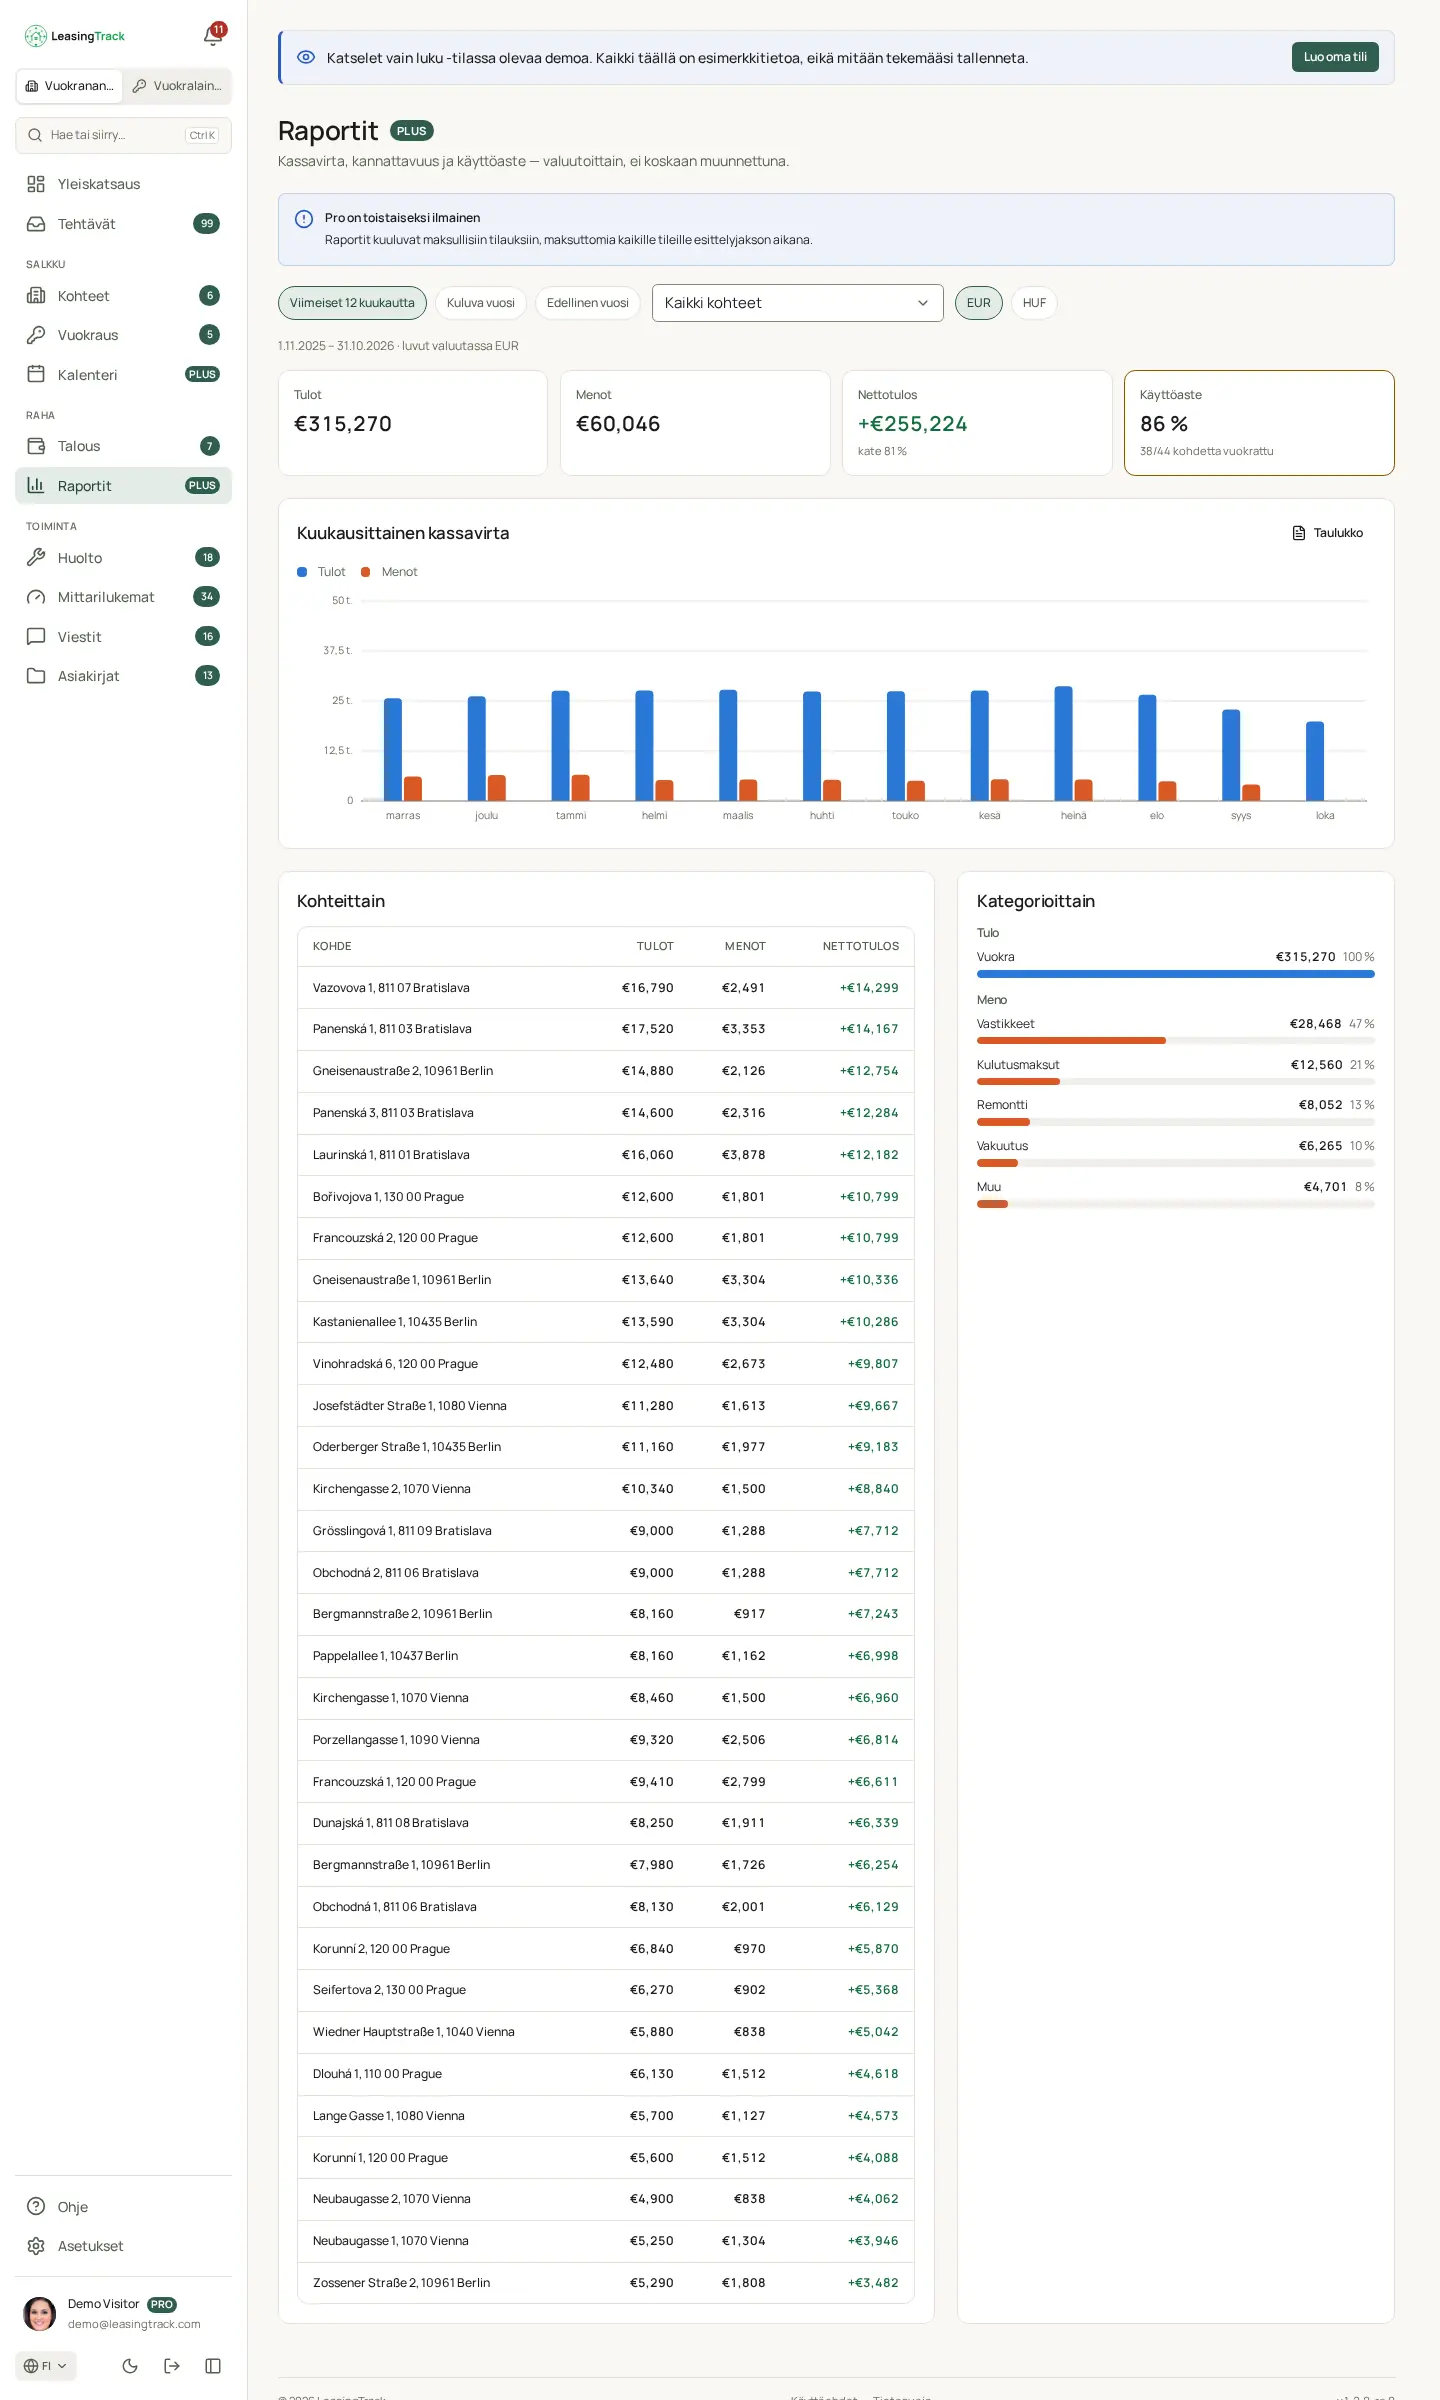Open Huolto wrench icon
Image resolution: width=1440 pixels, height=2400 pixels.
[36, 558]
